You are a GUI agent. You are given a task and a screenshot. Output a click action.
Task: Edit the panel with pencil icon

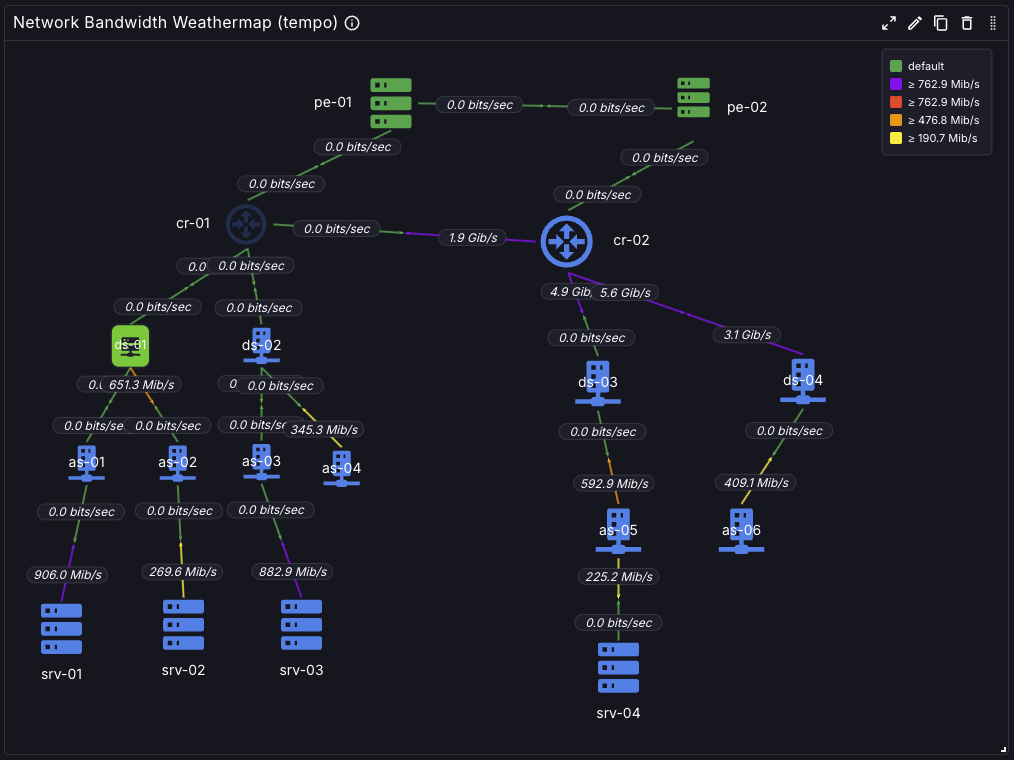[x=914, y=23]
